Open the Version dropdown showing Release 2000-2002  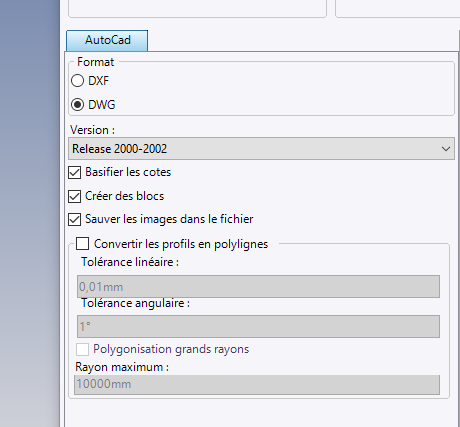coord(261,149)
